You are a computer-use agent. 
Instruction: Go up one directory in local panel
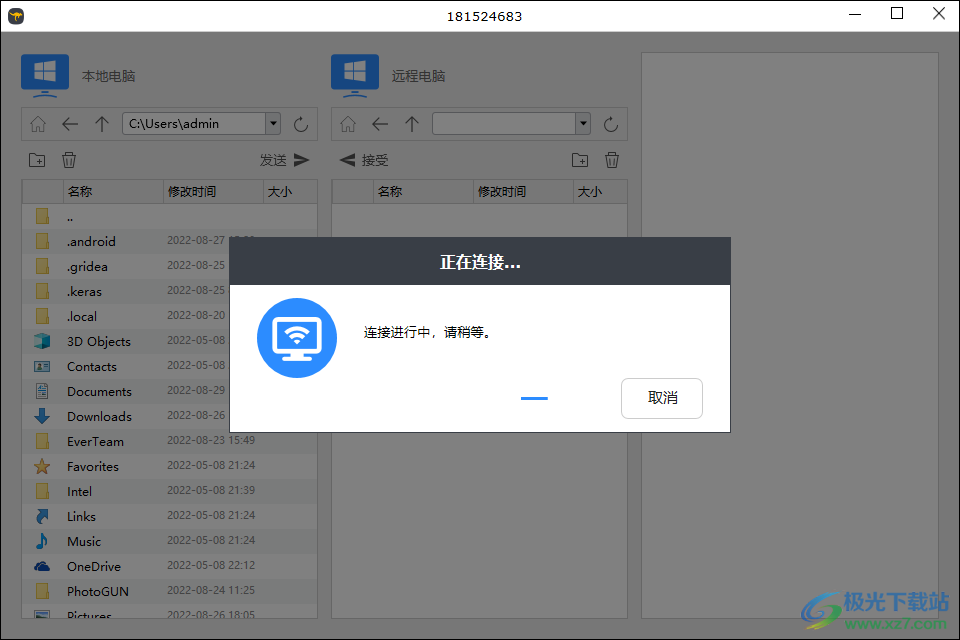(x=101, y=124)
